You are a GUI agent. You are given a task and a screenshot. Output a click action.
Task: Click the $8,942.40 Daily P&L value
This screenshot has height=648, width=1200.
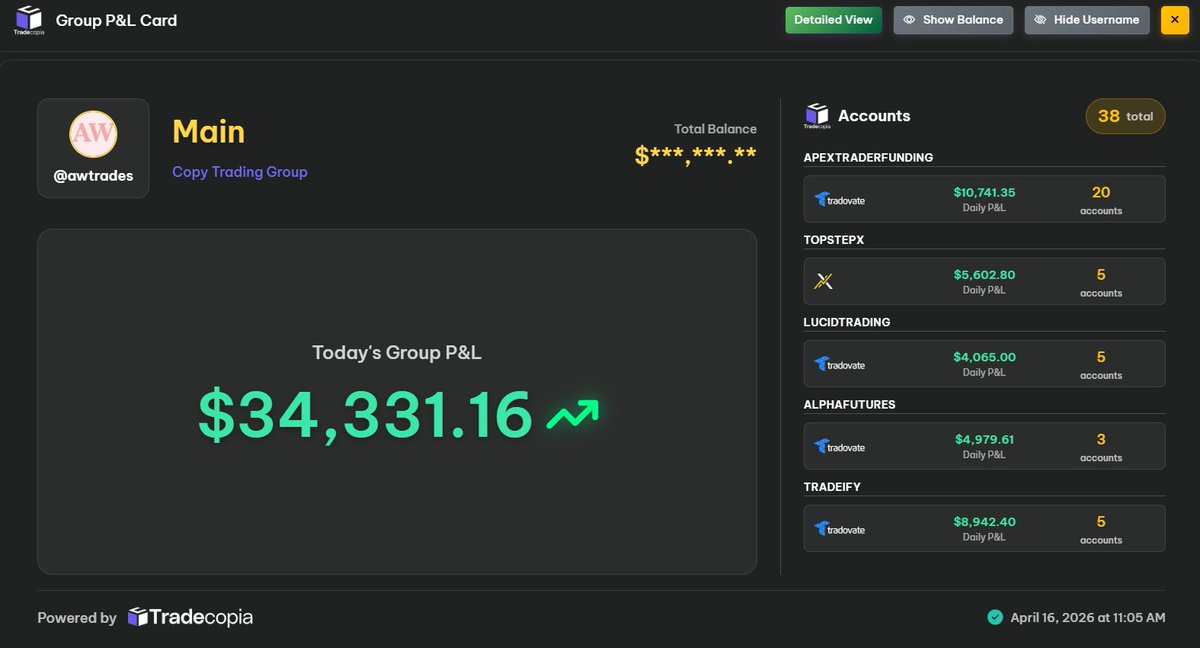pos(984,522)
